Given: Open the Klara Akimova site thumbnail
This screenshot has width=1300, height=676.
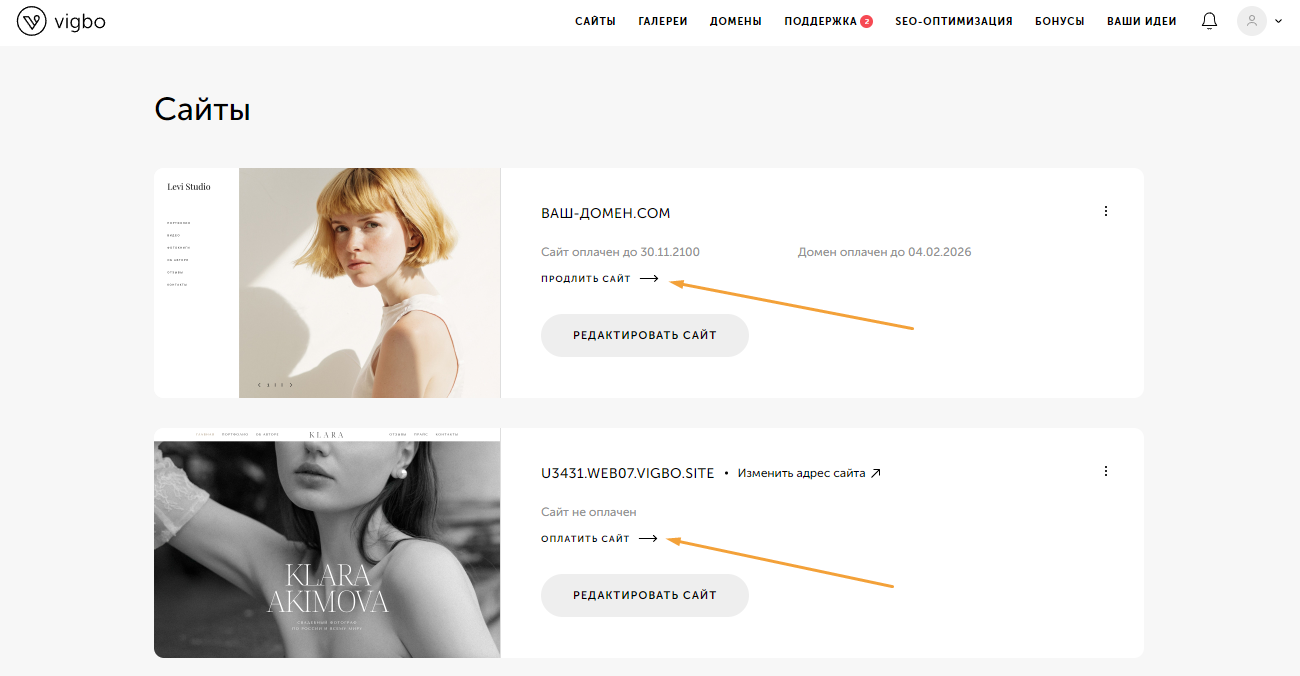Looking at the screenshot, I should 327,543.
